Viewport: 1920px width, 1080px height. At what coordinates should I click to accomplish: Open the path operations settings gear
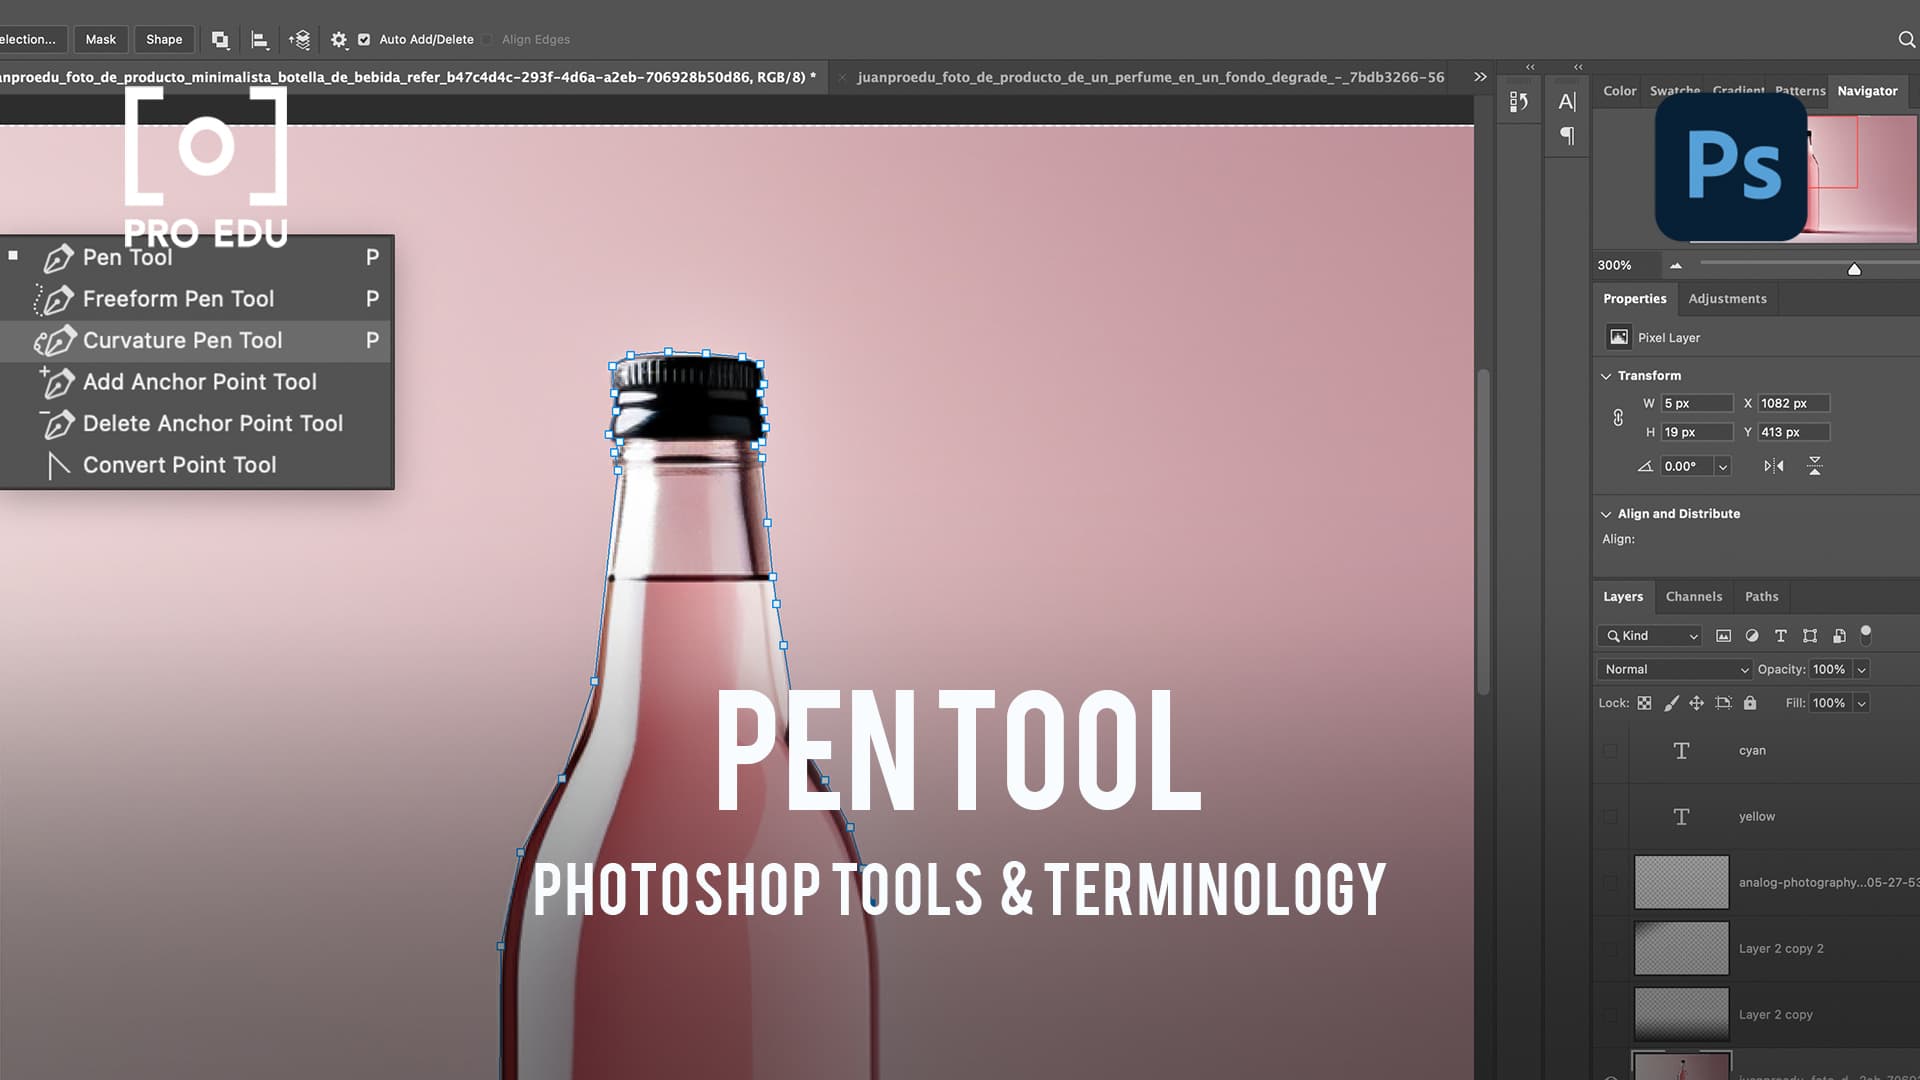[338, 39]
